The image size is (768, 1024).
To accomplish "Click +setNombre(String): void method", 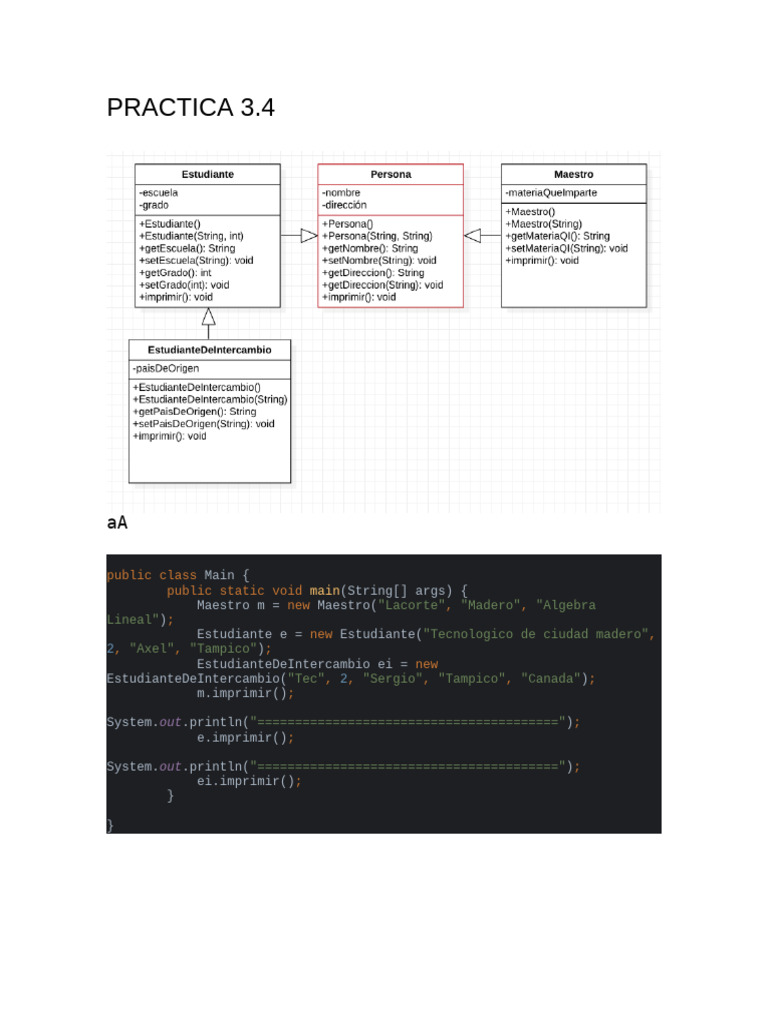I will [379, 261].
